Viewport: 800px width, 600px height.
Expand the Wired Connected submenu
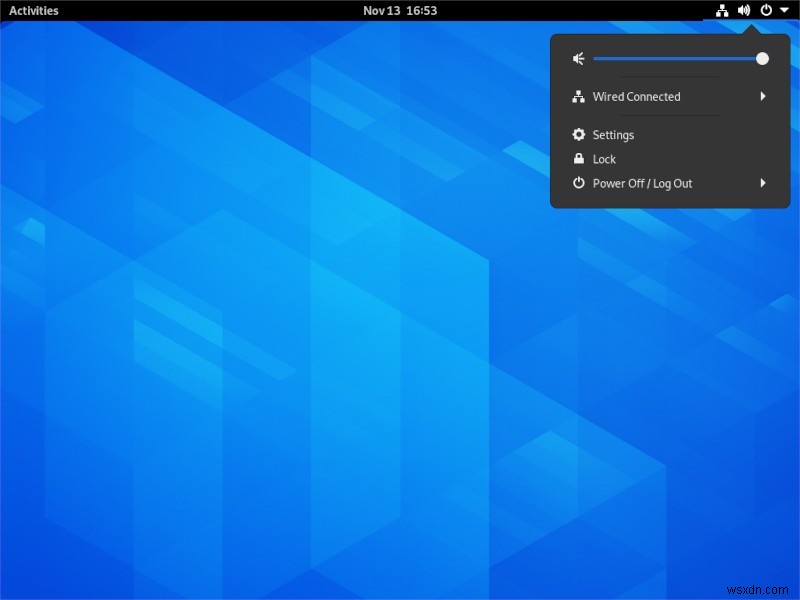pyautogui.click(x=764, y=96)
